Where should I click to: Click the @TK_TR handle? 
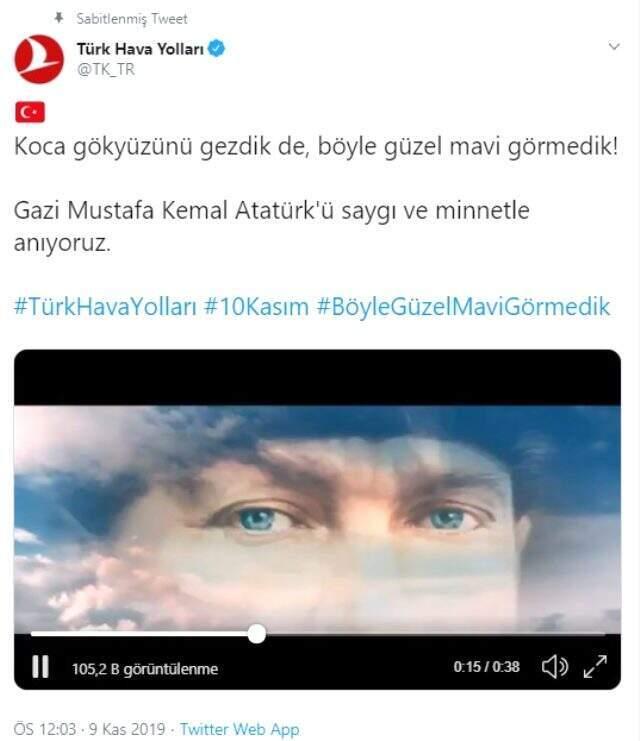106,69
